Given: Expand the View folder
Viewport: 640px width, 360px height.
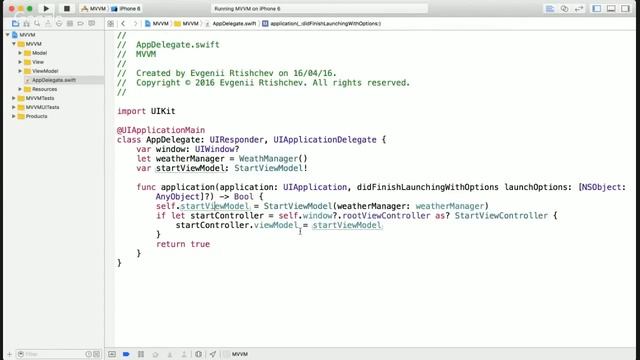Looking at the screenshot, I should click(x=20, y=62).
